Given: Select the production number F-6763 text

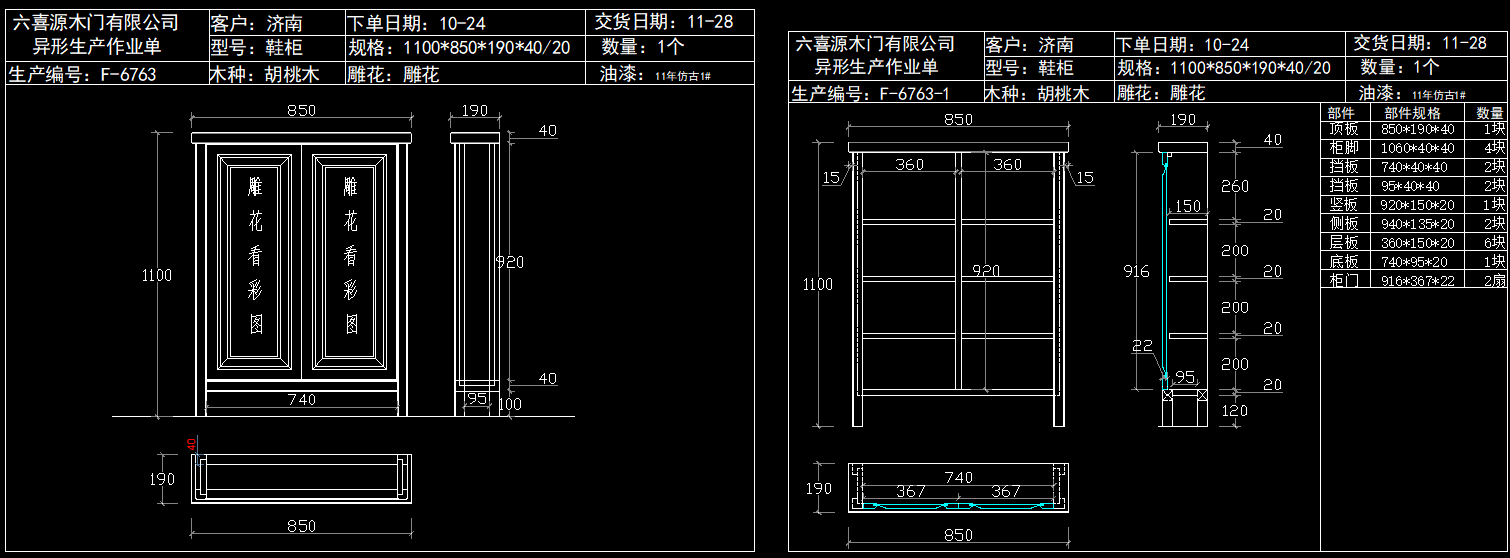Looking at the screenshot, I should (x=82, y=74).
